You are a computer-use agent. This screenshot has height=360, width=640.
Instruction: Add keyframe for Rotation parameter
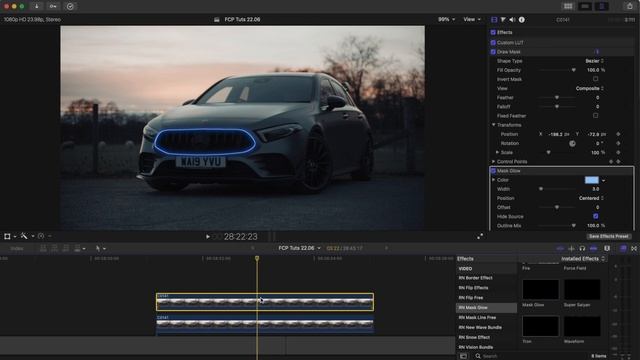pyautogui.click(x=618, y=143)
